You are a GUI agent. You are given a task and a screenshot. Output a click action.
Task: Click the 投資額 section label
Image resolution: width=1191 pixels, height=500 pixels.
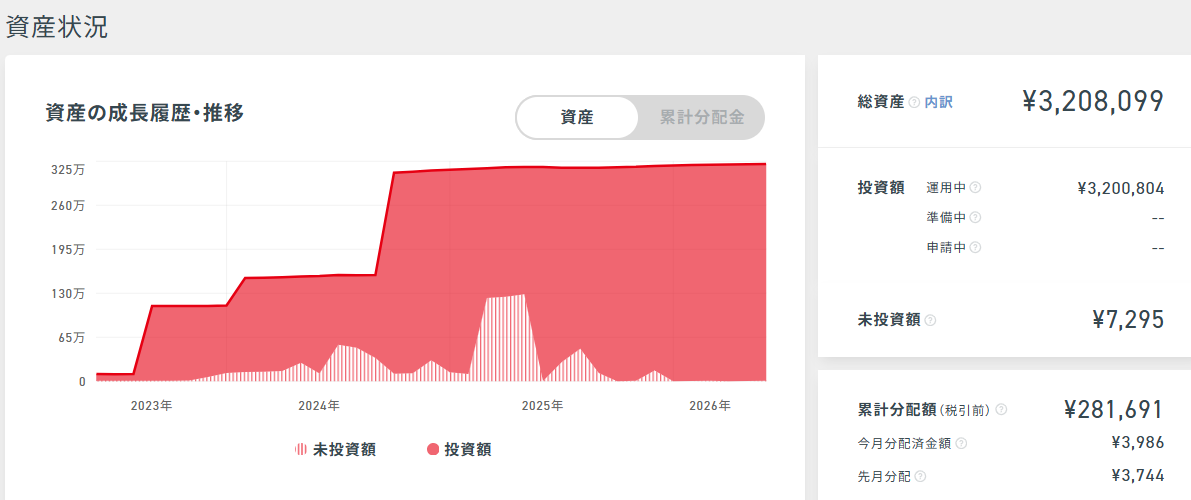click(880, 188)
